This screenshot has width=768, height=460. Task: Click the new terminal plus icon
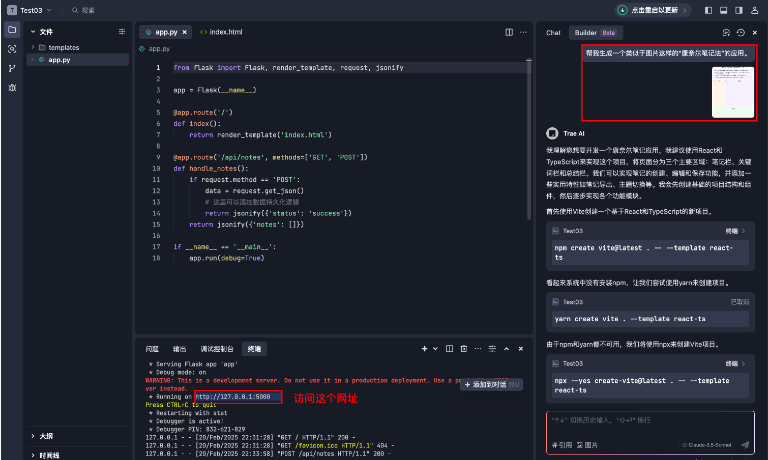click(x=423, y=348)
